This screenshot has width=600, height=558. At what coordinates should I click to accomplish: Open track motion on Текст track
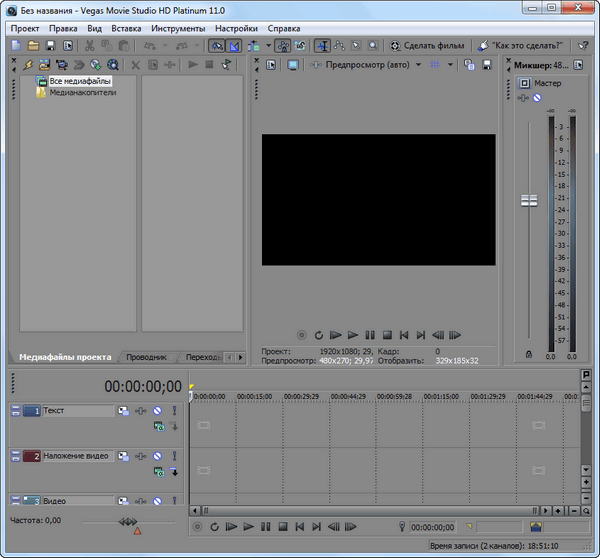click(122, 411)
